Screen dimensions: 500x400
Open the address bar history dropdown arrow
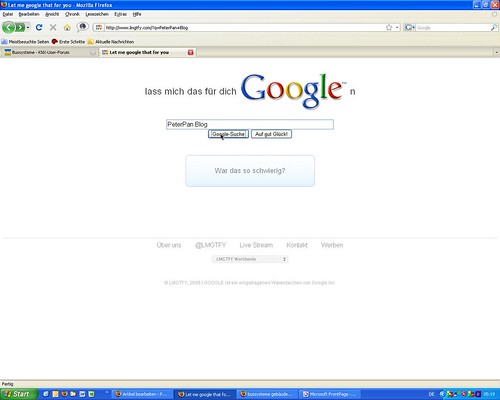(397, 27)
